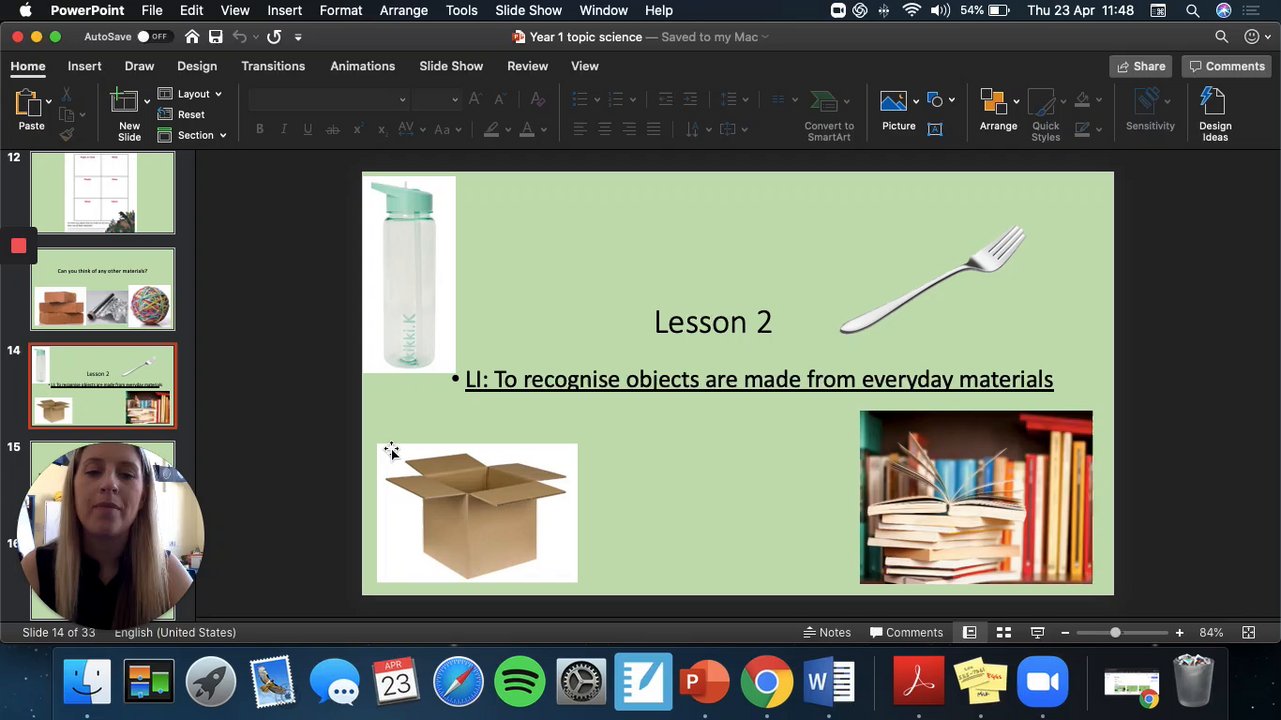Click the Arrange icon

993,102
